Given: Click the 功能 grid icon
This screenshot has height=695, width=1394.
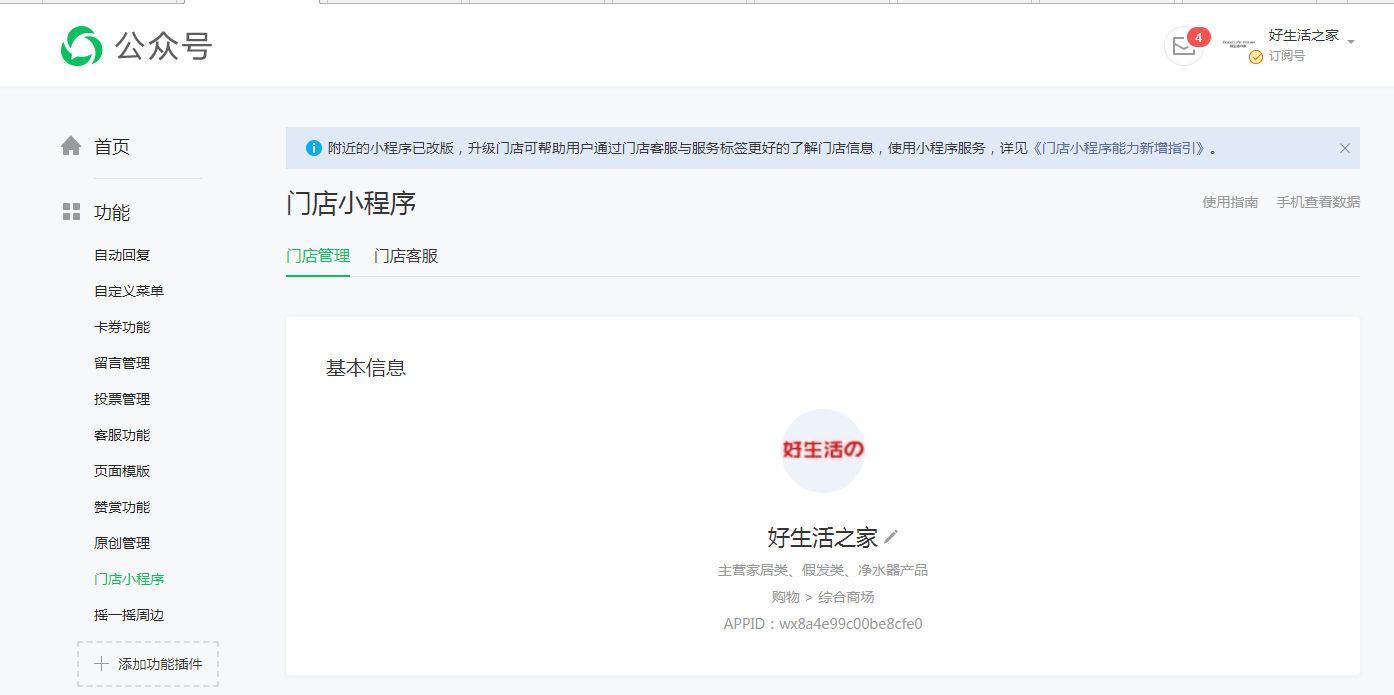Looking at the screenshot, I should [x=71, y=212].
